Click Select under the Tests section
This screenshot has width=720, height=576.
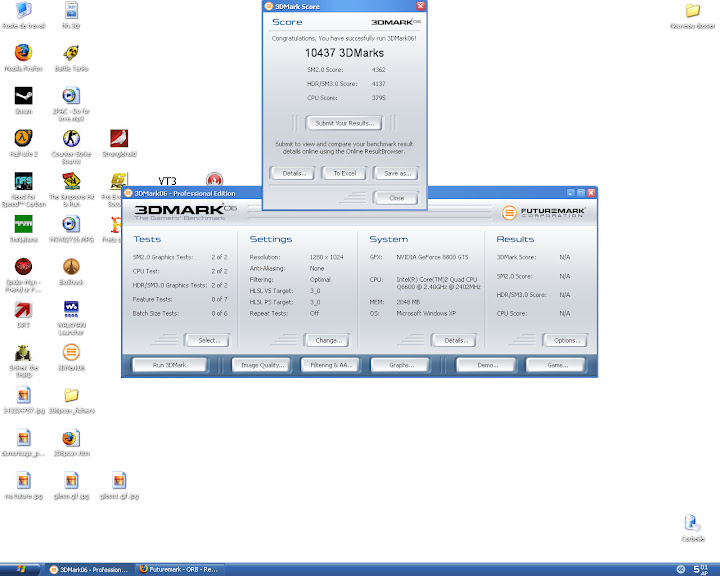pos(207,340)
